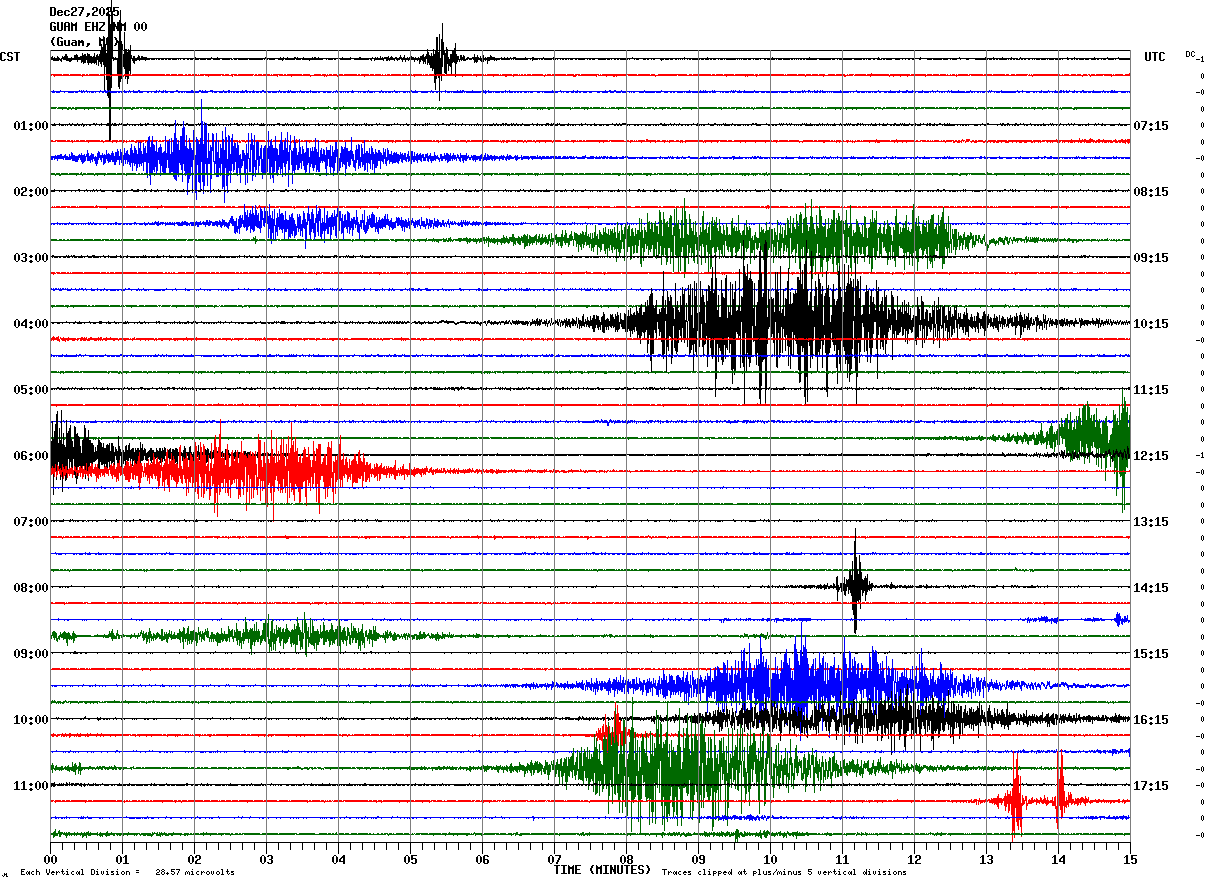Click the 11 minute tick label

click(x=842, y=859)
